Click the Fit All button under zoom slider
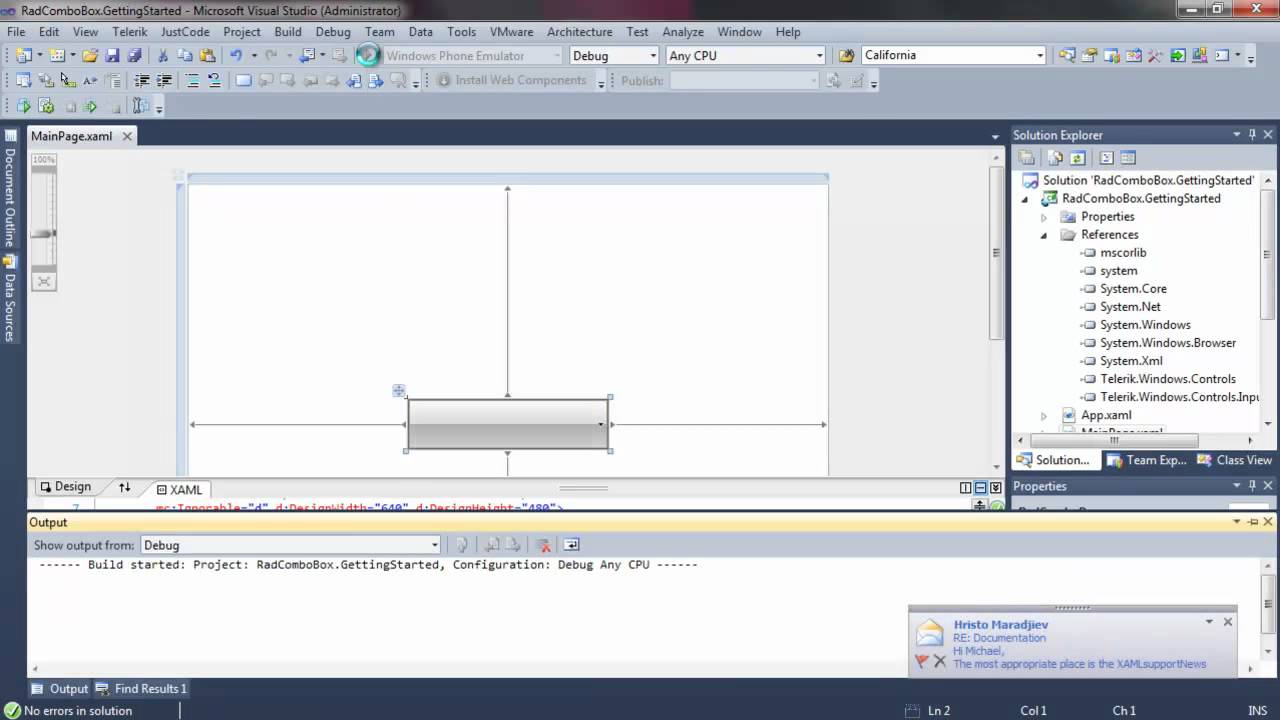Screen dimensions: 1280x720 [x=44, y=282]
